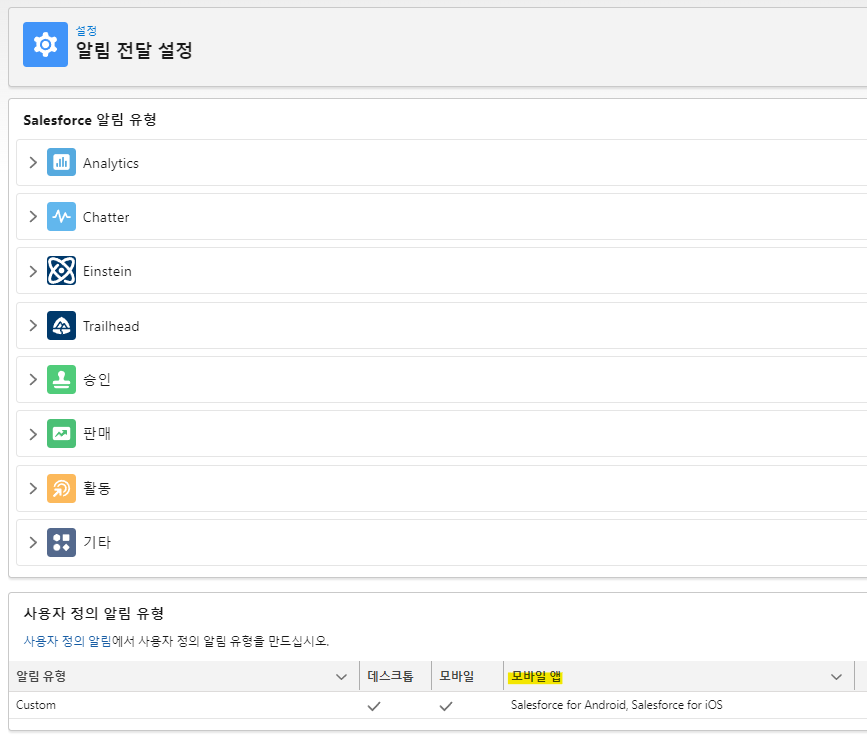Toggle the Custom row desktop checkmark

374,705
